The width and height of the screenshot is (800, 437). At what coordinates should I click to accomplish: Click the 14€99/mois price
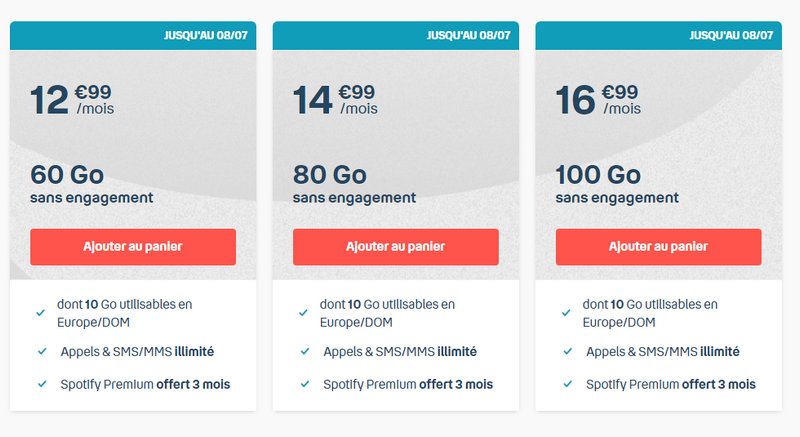point(334,99)
